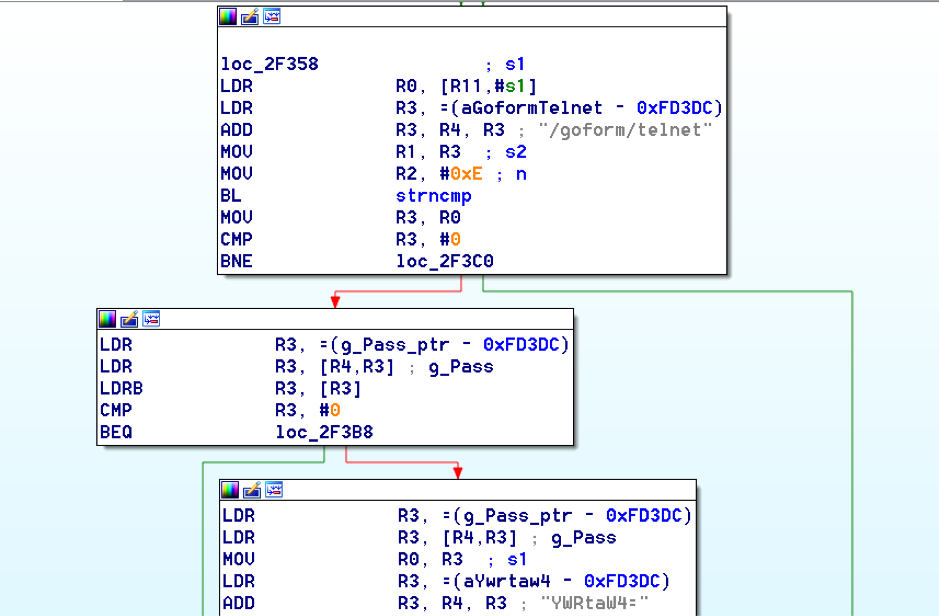Click g_Pass_ptr in the bottom block

(x=518, y=516)
